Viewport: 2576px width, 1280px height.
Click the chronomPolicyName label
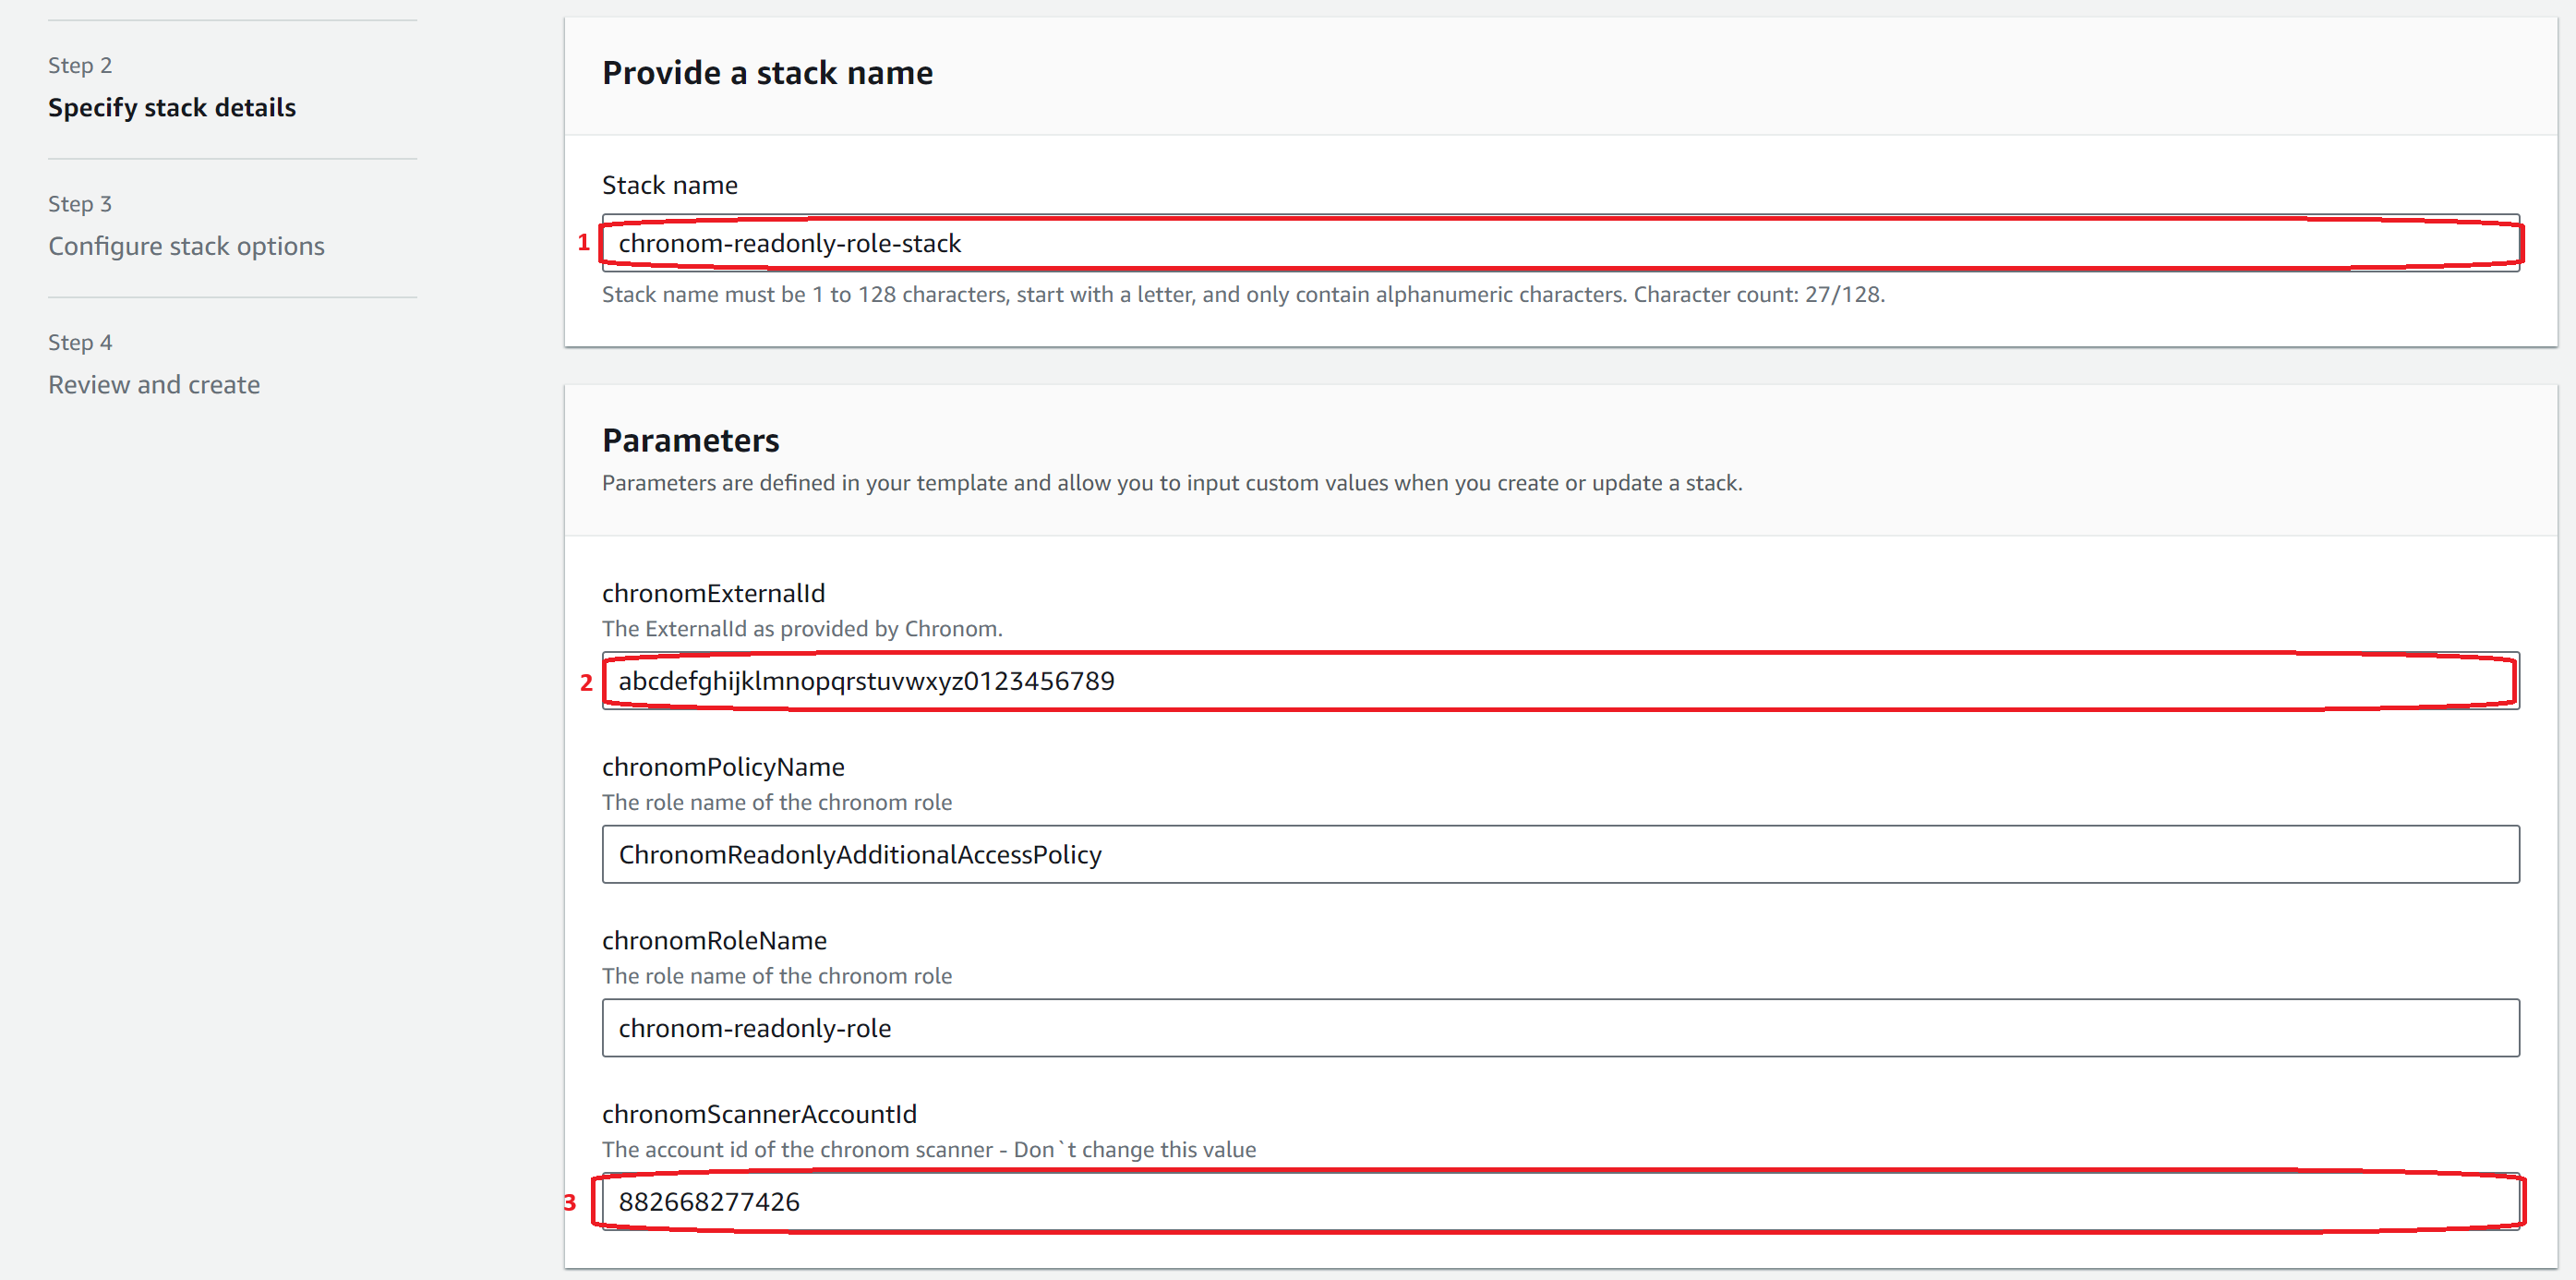click(x=723, y=767)
